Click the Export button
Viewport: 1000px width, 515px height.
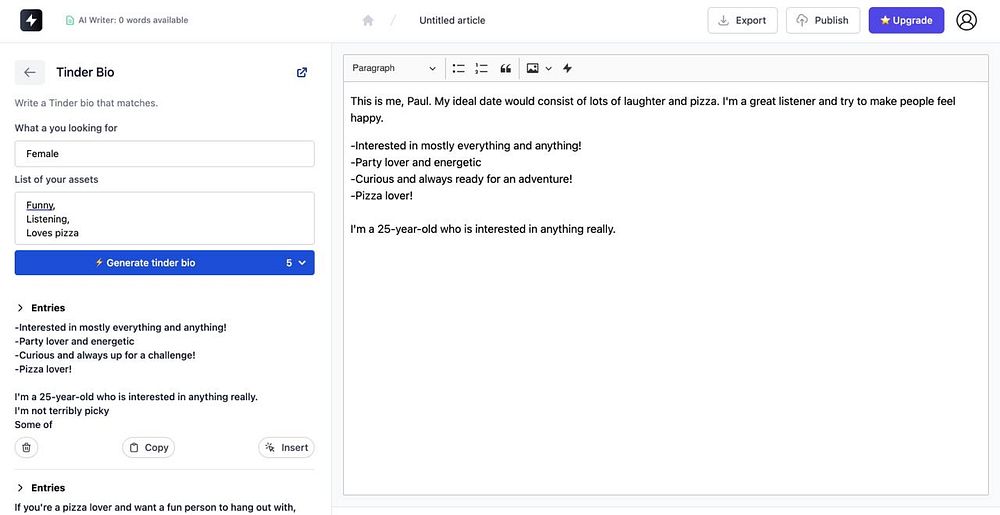click(742, 20)
